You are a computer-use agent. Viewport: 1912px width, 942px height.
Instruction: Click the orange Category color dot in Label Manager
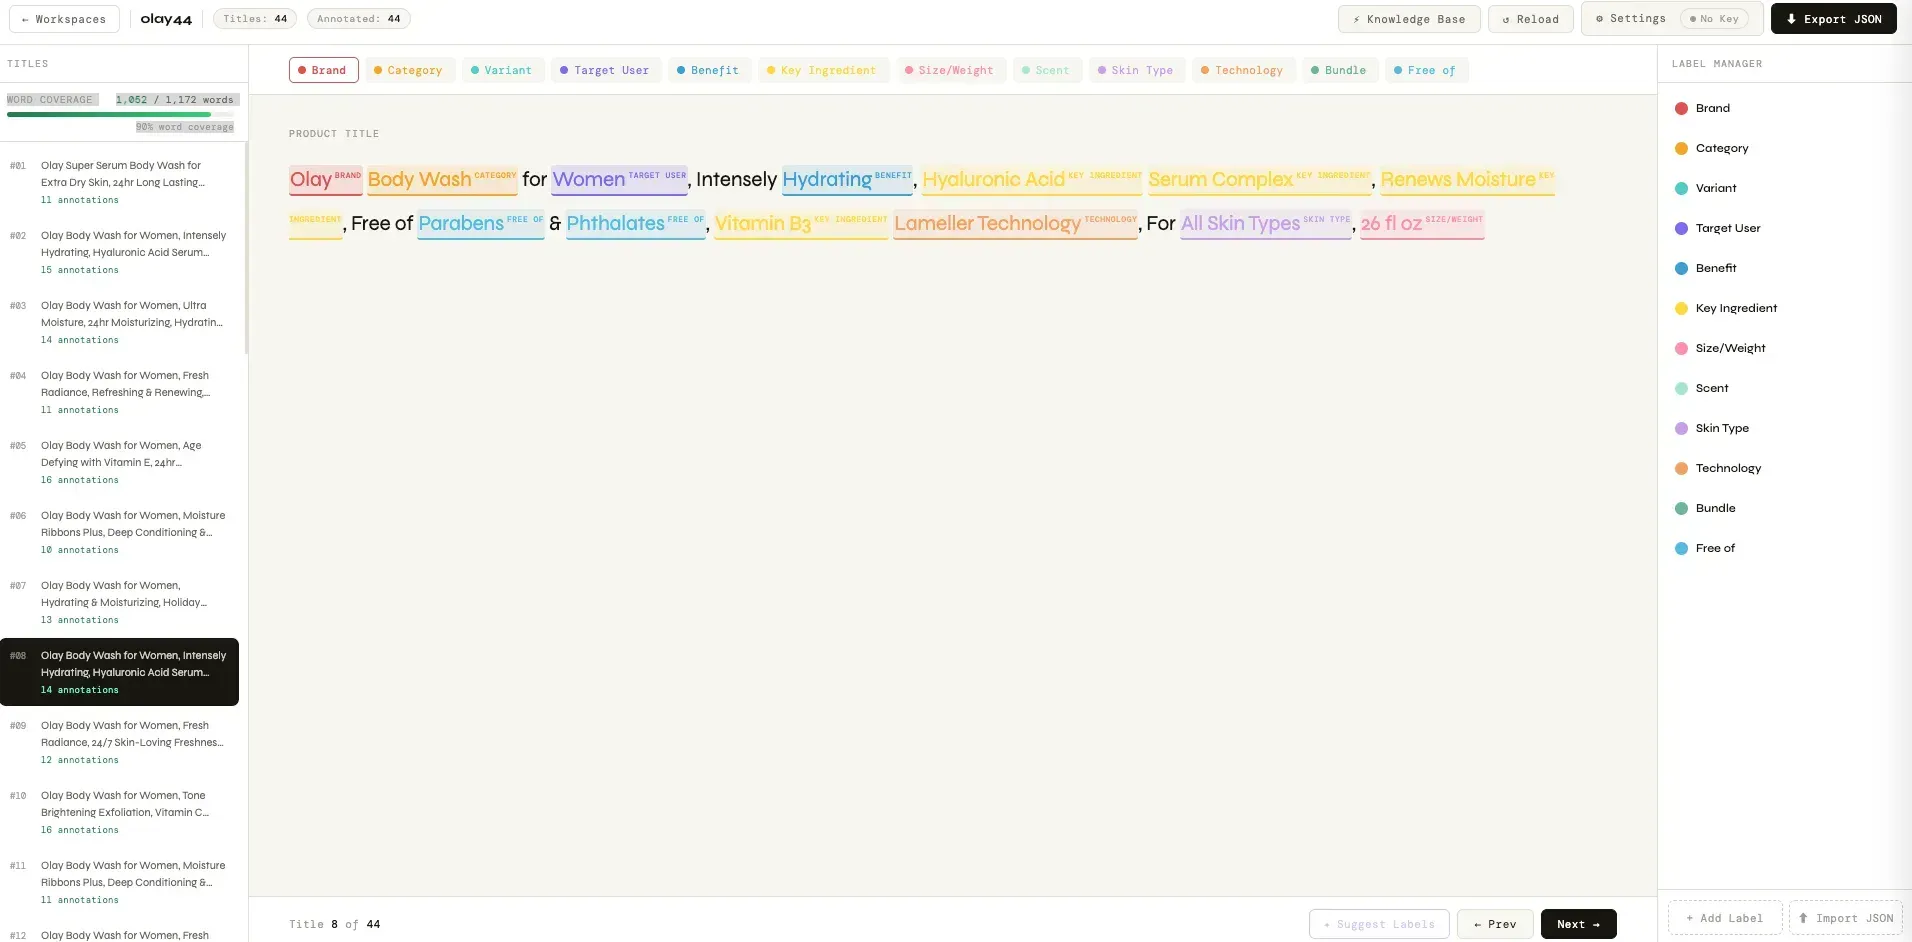tap(1681, 148)
